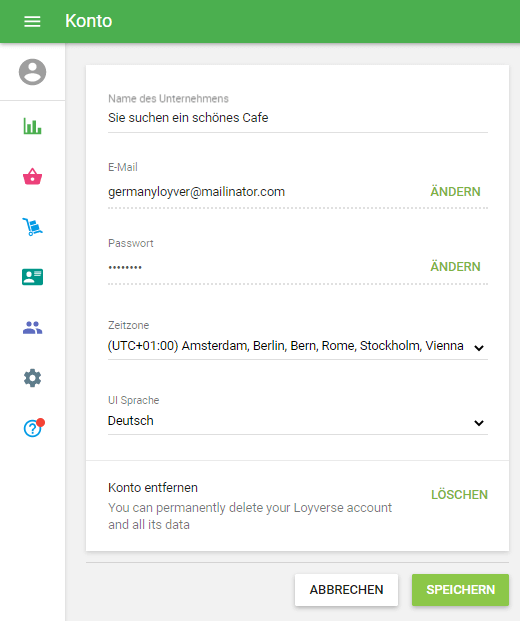Click LÖSCHEN to remove account

point(459,495)
